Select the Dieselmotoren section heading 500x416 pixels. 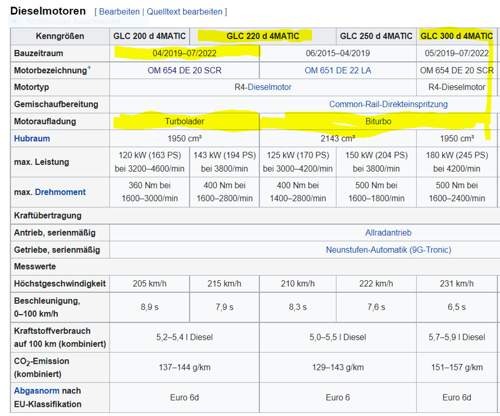pyautogui.click(x=48, y=11)
